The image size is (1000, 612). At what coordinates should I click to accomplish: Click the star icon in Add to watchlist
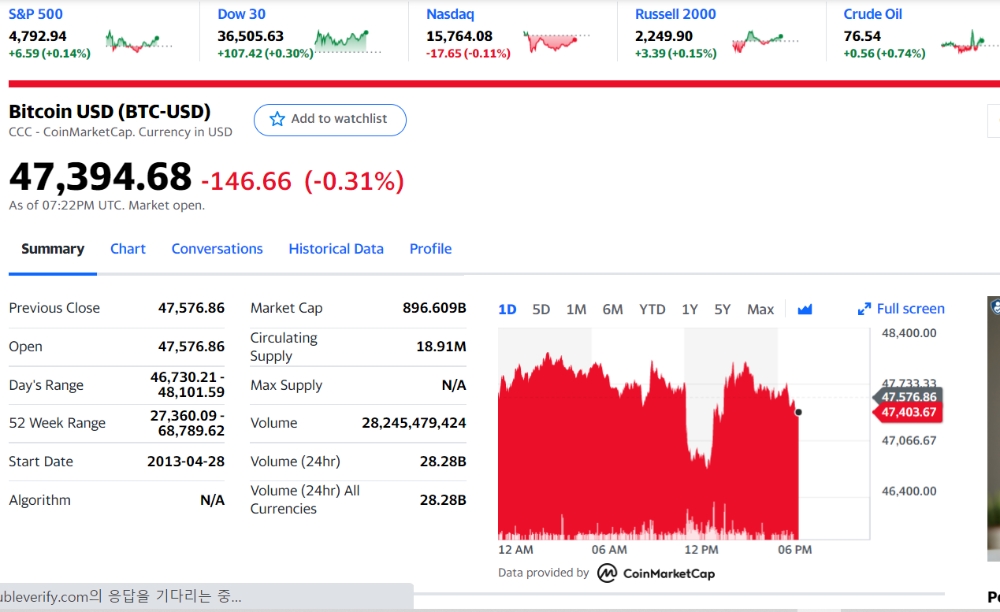coord(277,119)
